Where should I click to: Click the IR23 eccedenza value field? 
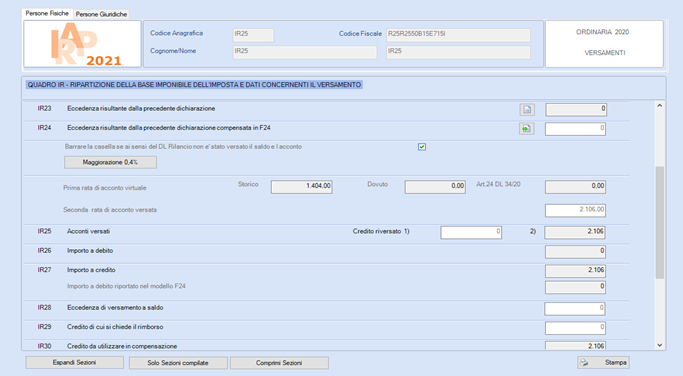(x=576, y=109)
